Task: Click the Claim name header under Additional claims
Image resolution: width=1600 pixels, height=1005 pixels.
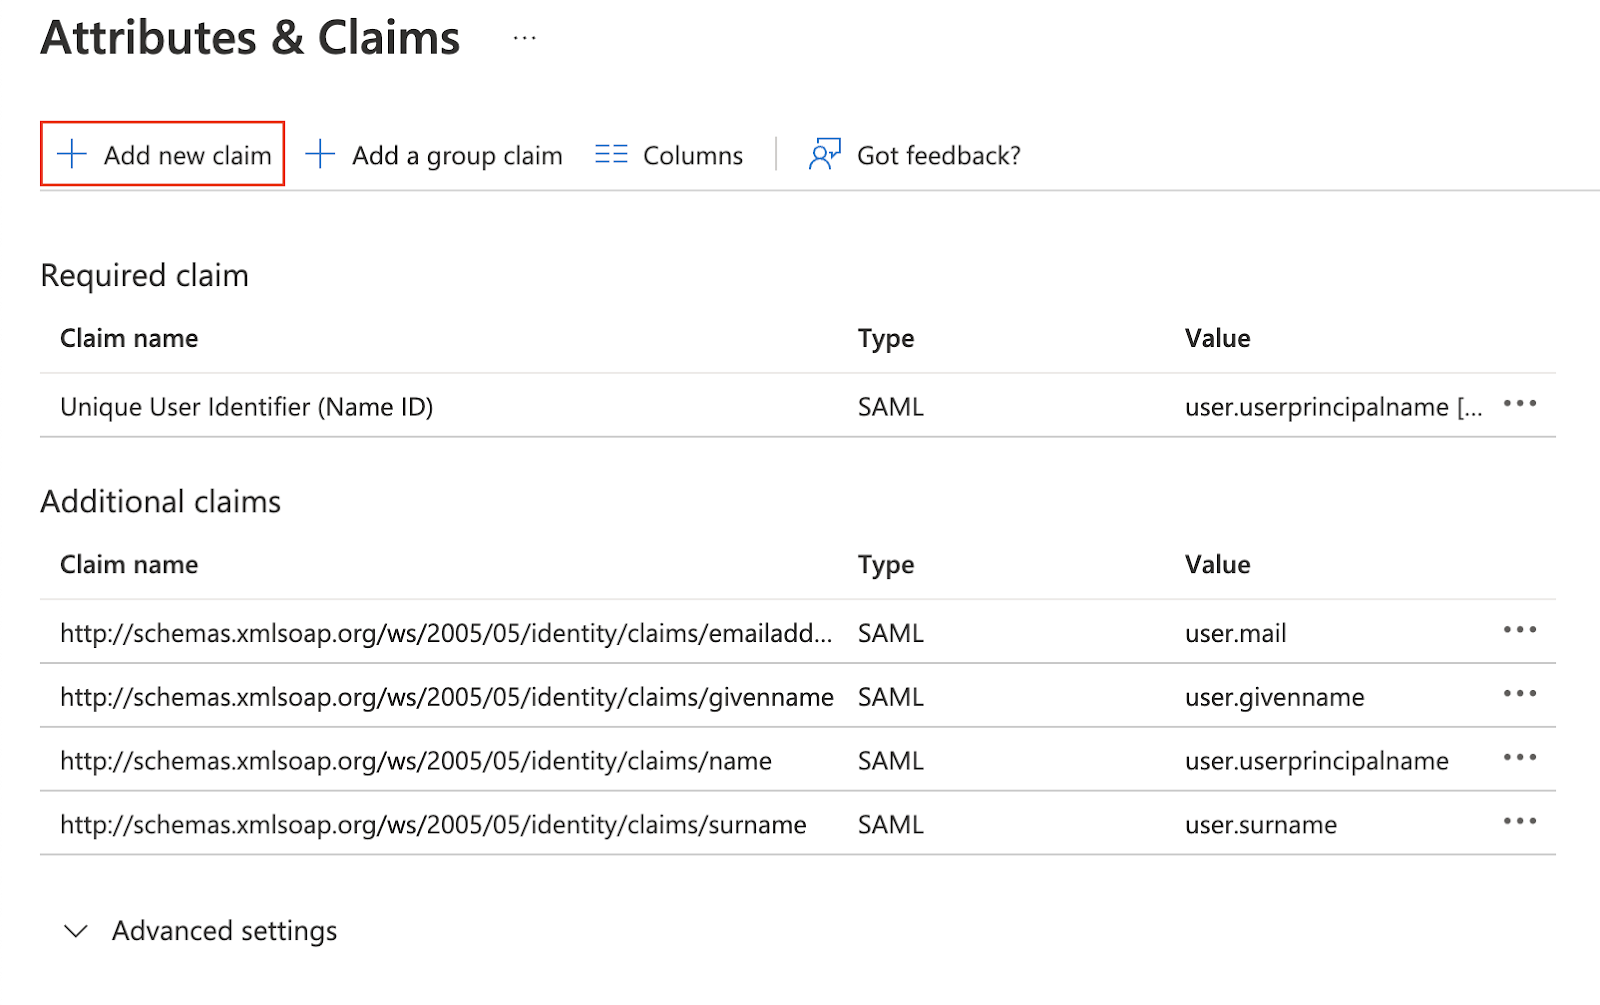Action: (x=129, y=565)
